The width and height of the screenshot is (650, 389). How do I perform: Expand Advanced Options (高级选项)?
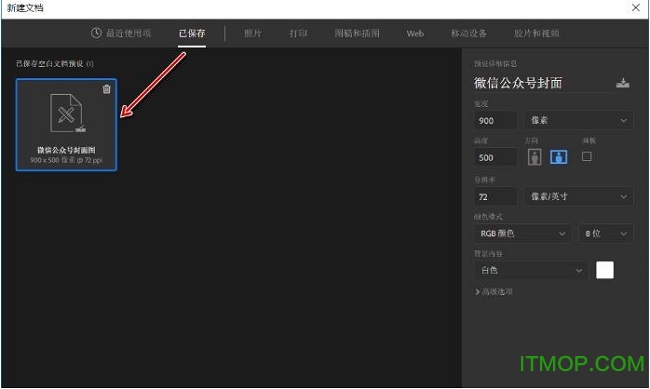(x=494, y=292)
